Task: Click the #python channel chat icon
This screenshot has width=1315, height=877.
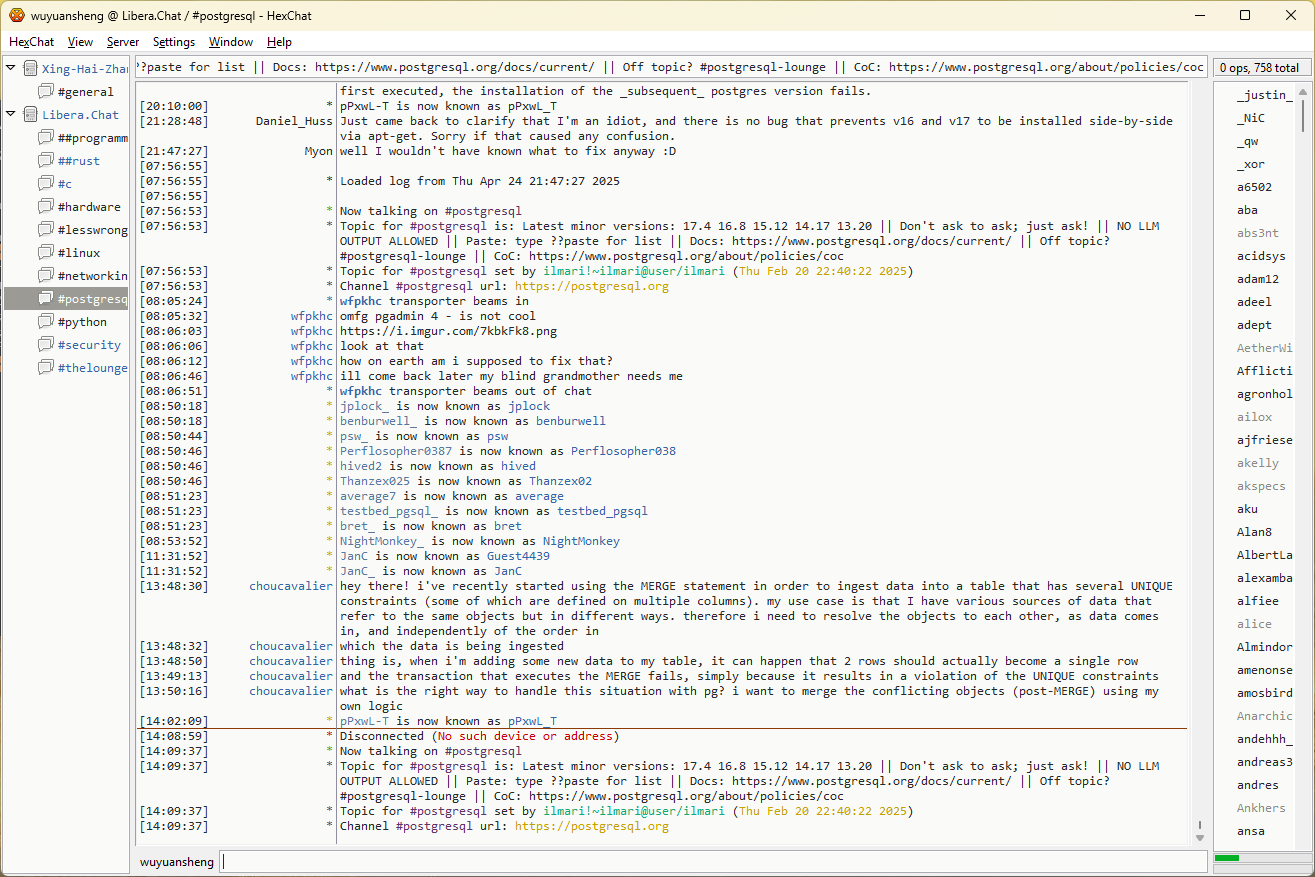Action: click(x=46, y=322)
